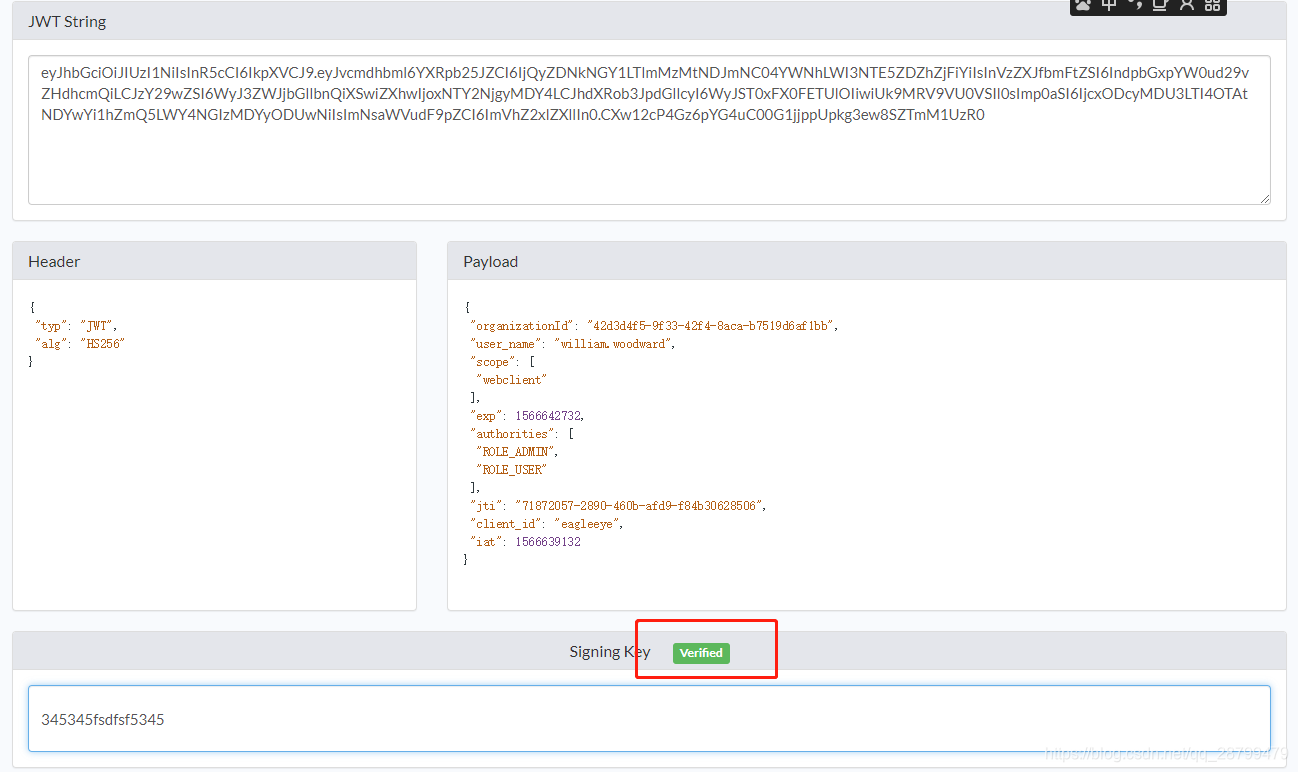Click the "webclient" scope value
1298x772 pixels.
tap(512, 380)
